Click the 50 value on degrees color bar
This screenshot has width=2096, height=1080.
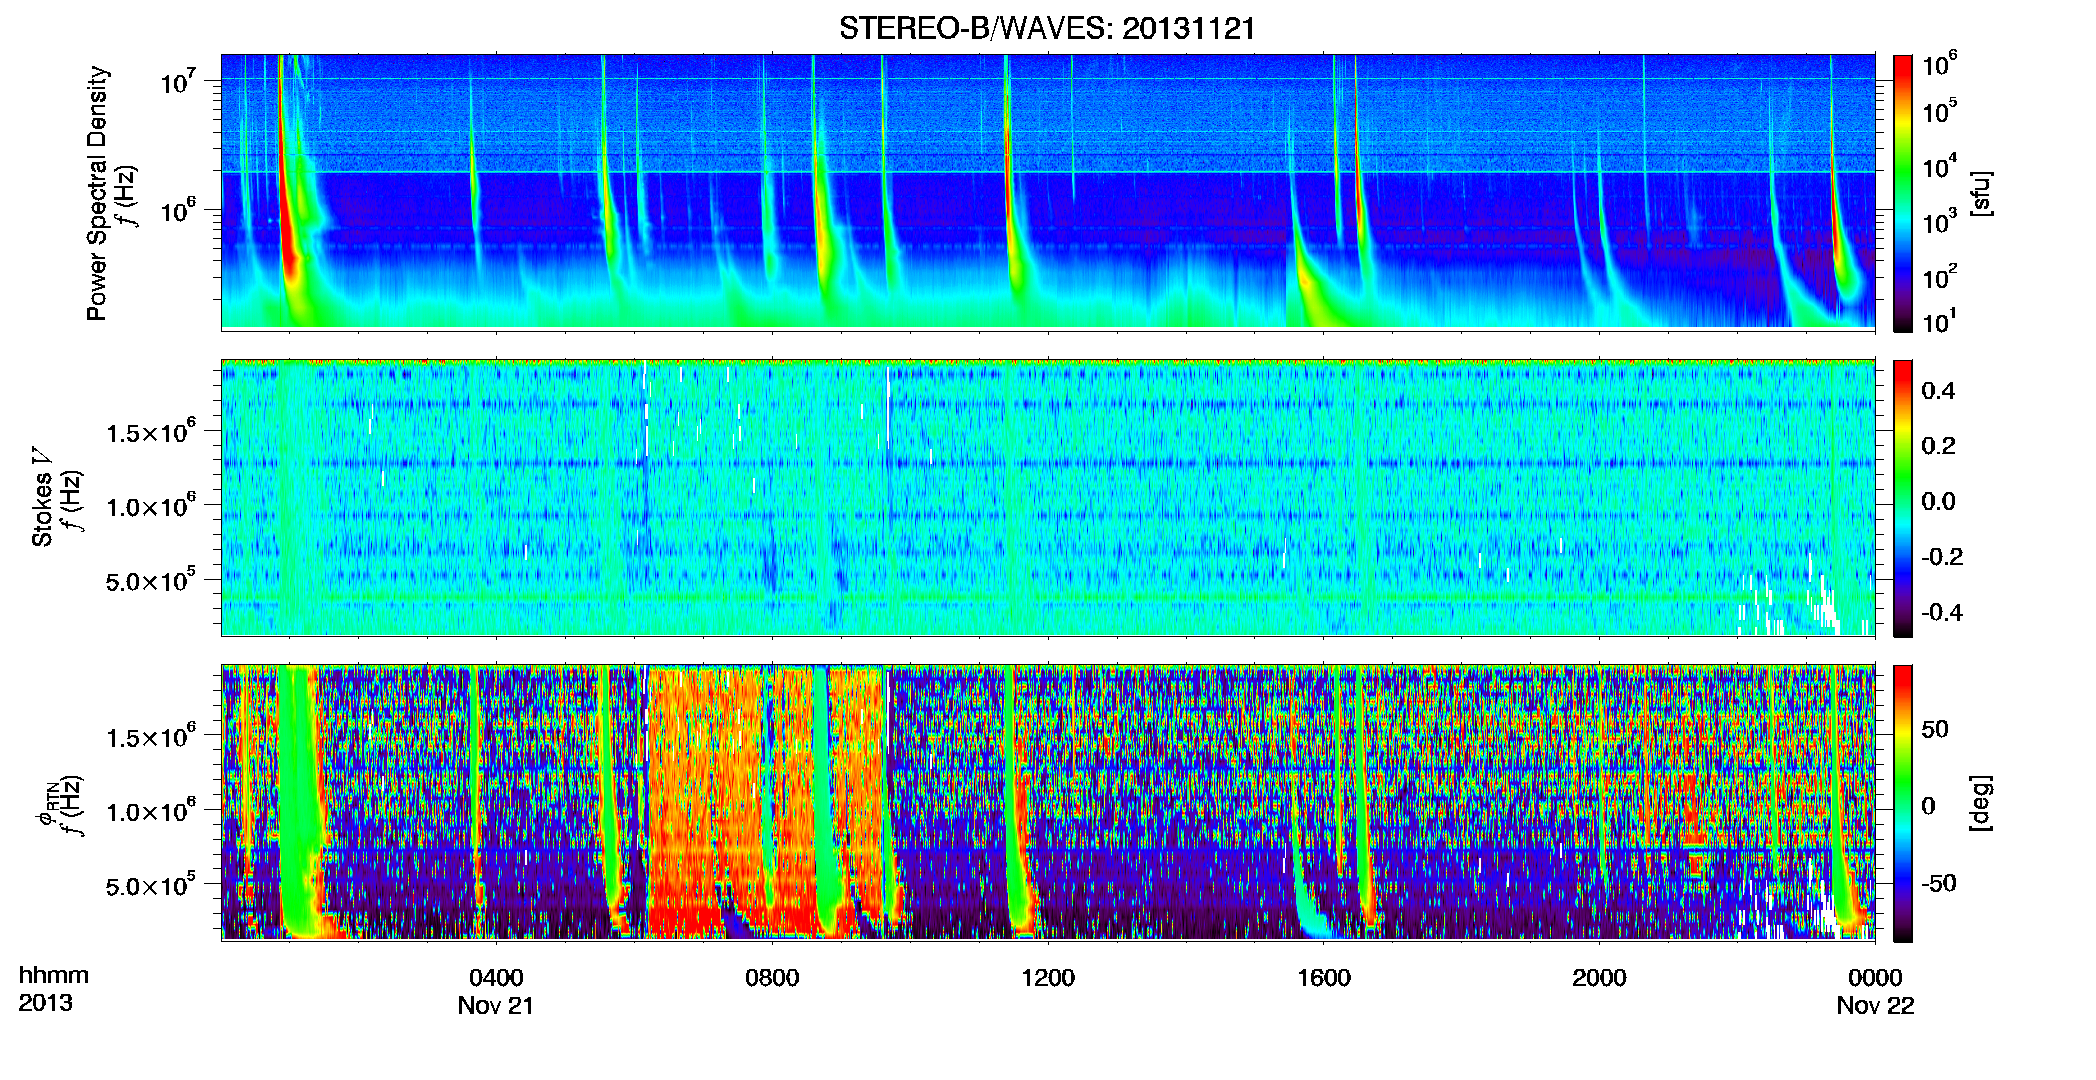(x=1935, y=729)
